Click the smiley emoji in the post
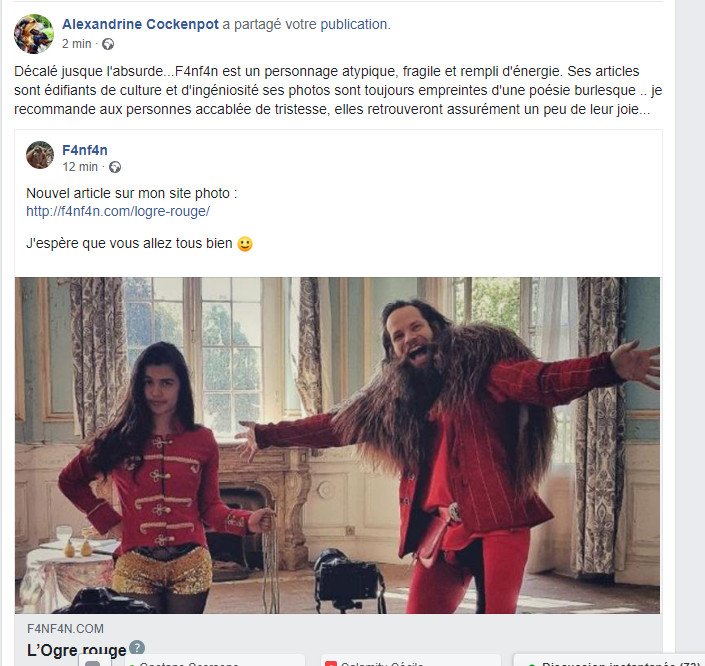 245,244
